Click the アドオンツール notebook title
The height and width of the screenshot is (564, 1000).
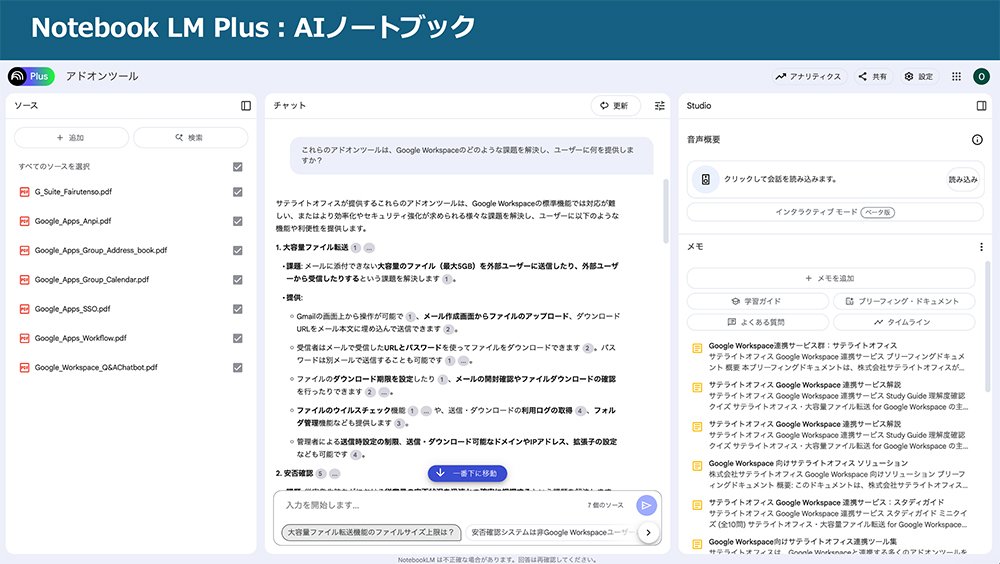(102, 77)
